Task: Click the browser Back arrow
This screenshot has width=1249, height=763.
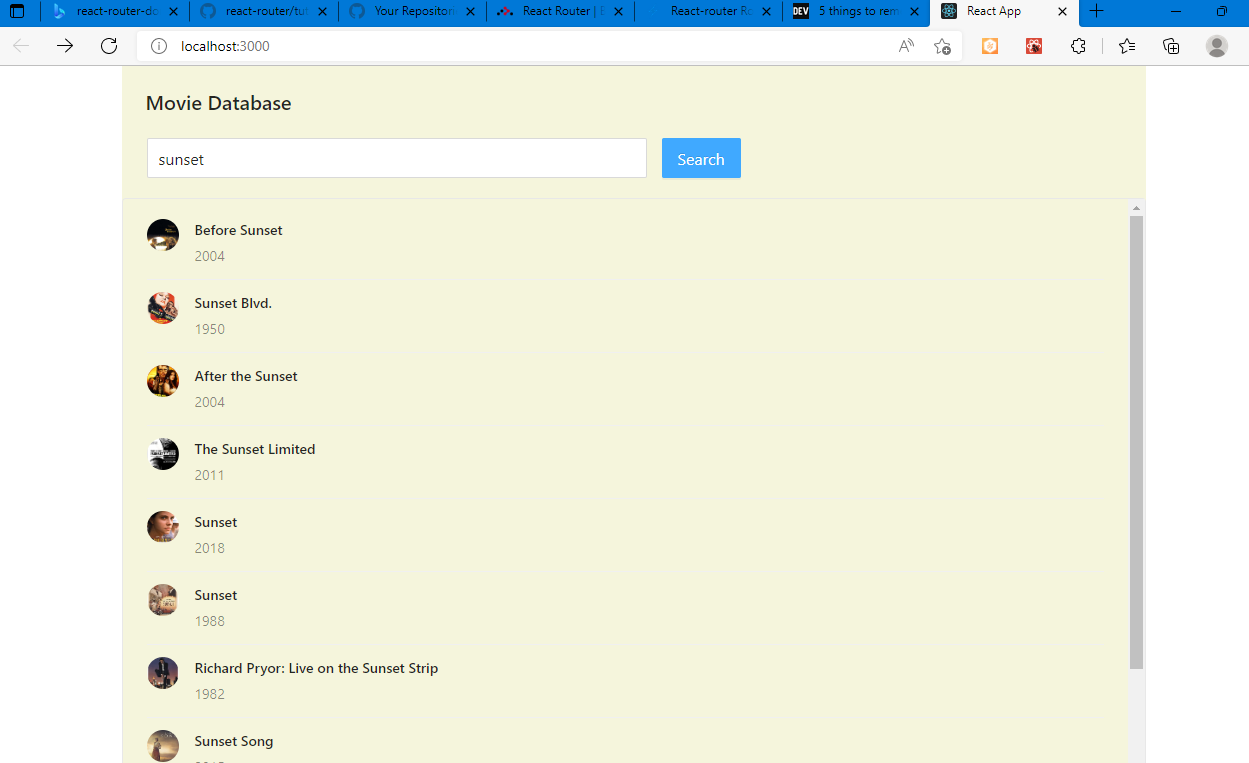Action: (x=21, y=46)
